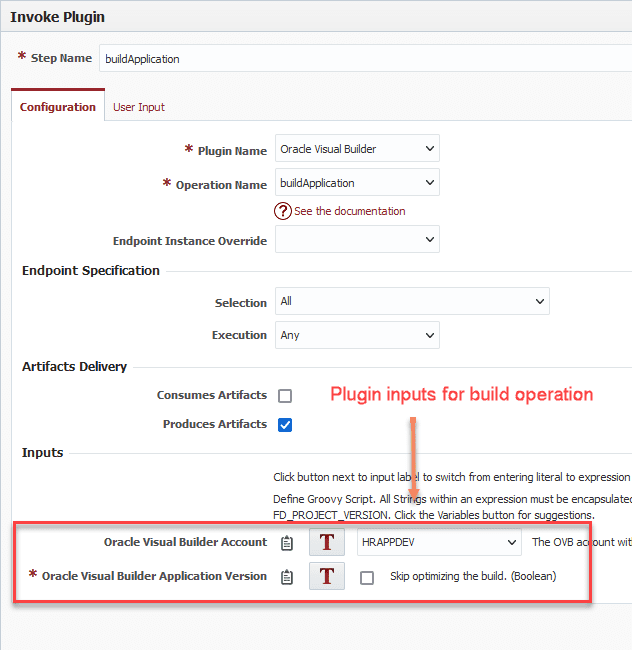This screenshot has width=634, height=650.
Task: Click Step Name input field
Action: point(367,58)
